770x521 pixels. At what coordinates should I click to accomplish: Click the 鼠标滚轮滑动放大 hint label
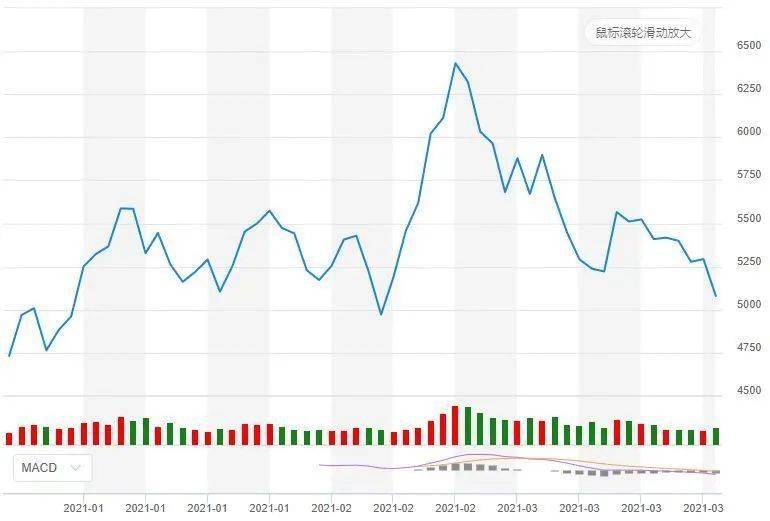tap(643, 33)
